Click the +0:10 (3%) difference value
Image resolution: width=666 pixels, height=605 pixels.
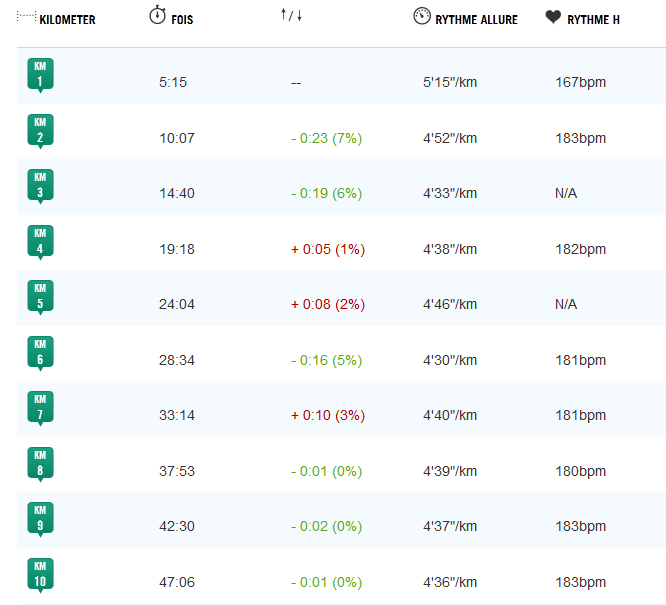(328, 416)
